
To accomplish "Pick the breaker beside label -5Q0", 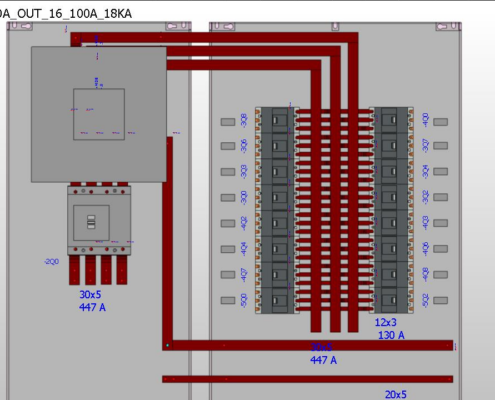I will click(x=277, y=301).
